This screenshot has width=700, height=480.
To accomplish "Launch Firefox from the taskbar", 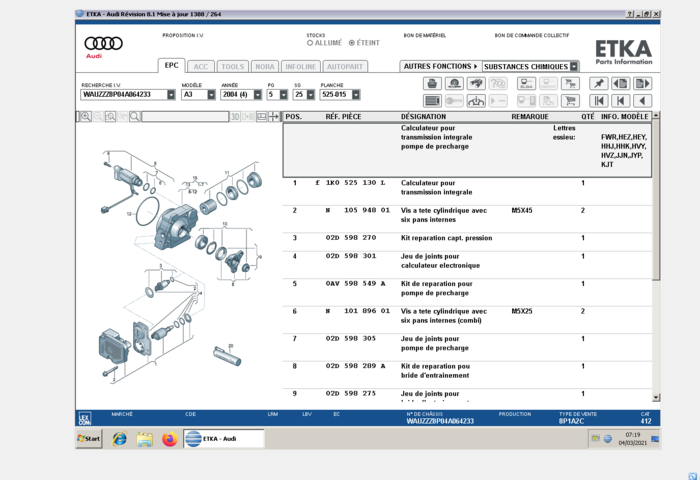I will (x=170, y=439).
